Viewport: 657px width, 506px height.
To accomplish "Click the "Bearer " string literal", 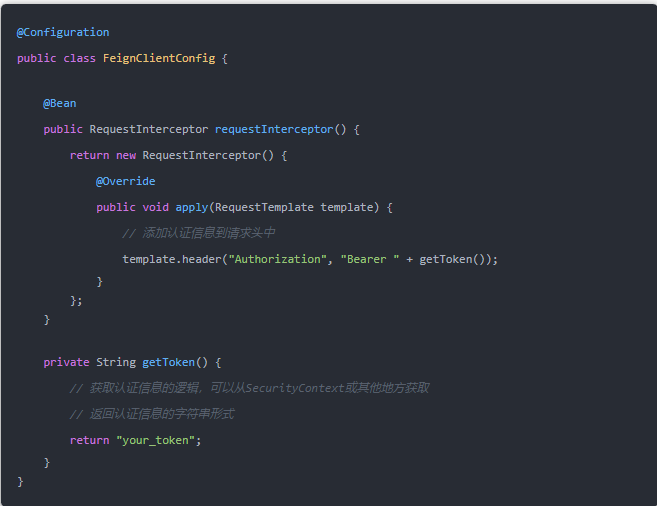I will pos(370,259).
